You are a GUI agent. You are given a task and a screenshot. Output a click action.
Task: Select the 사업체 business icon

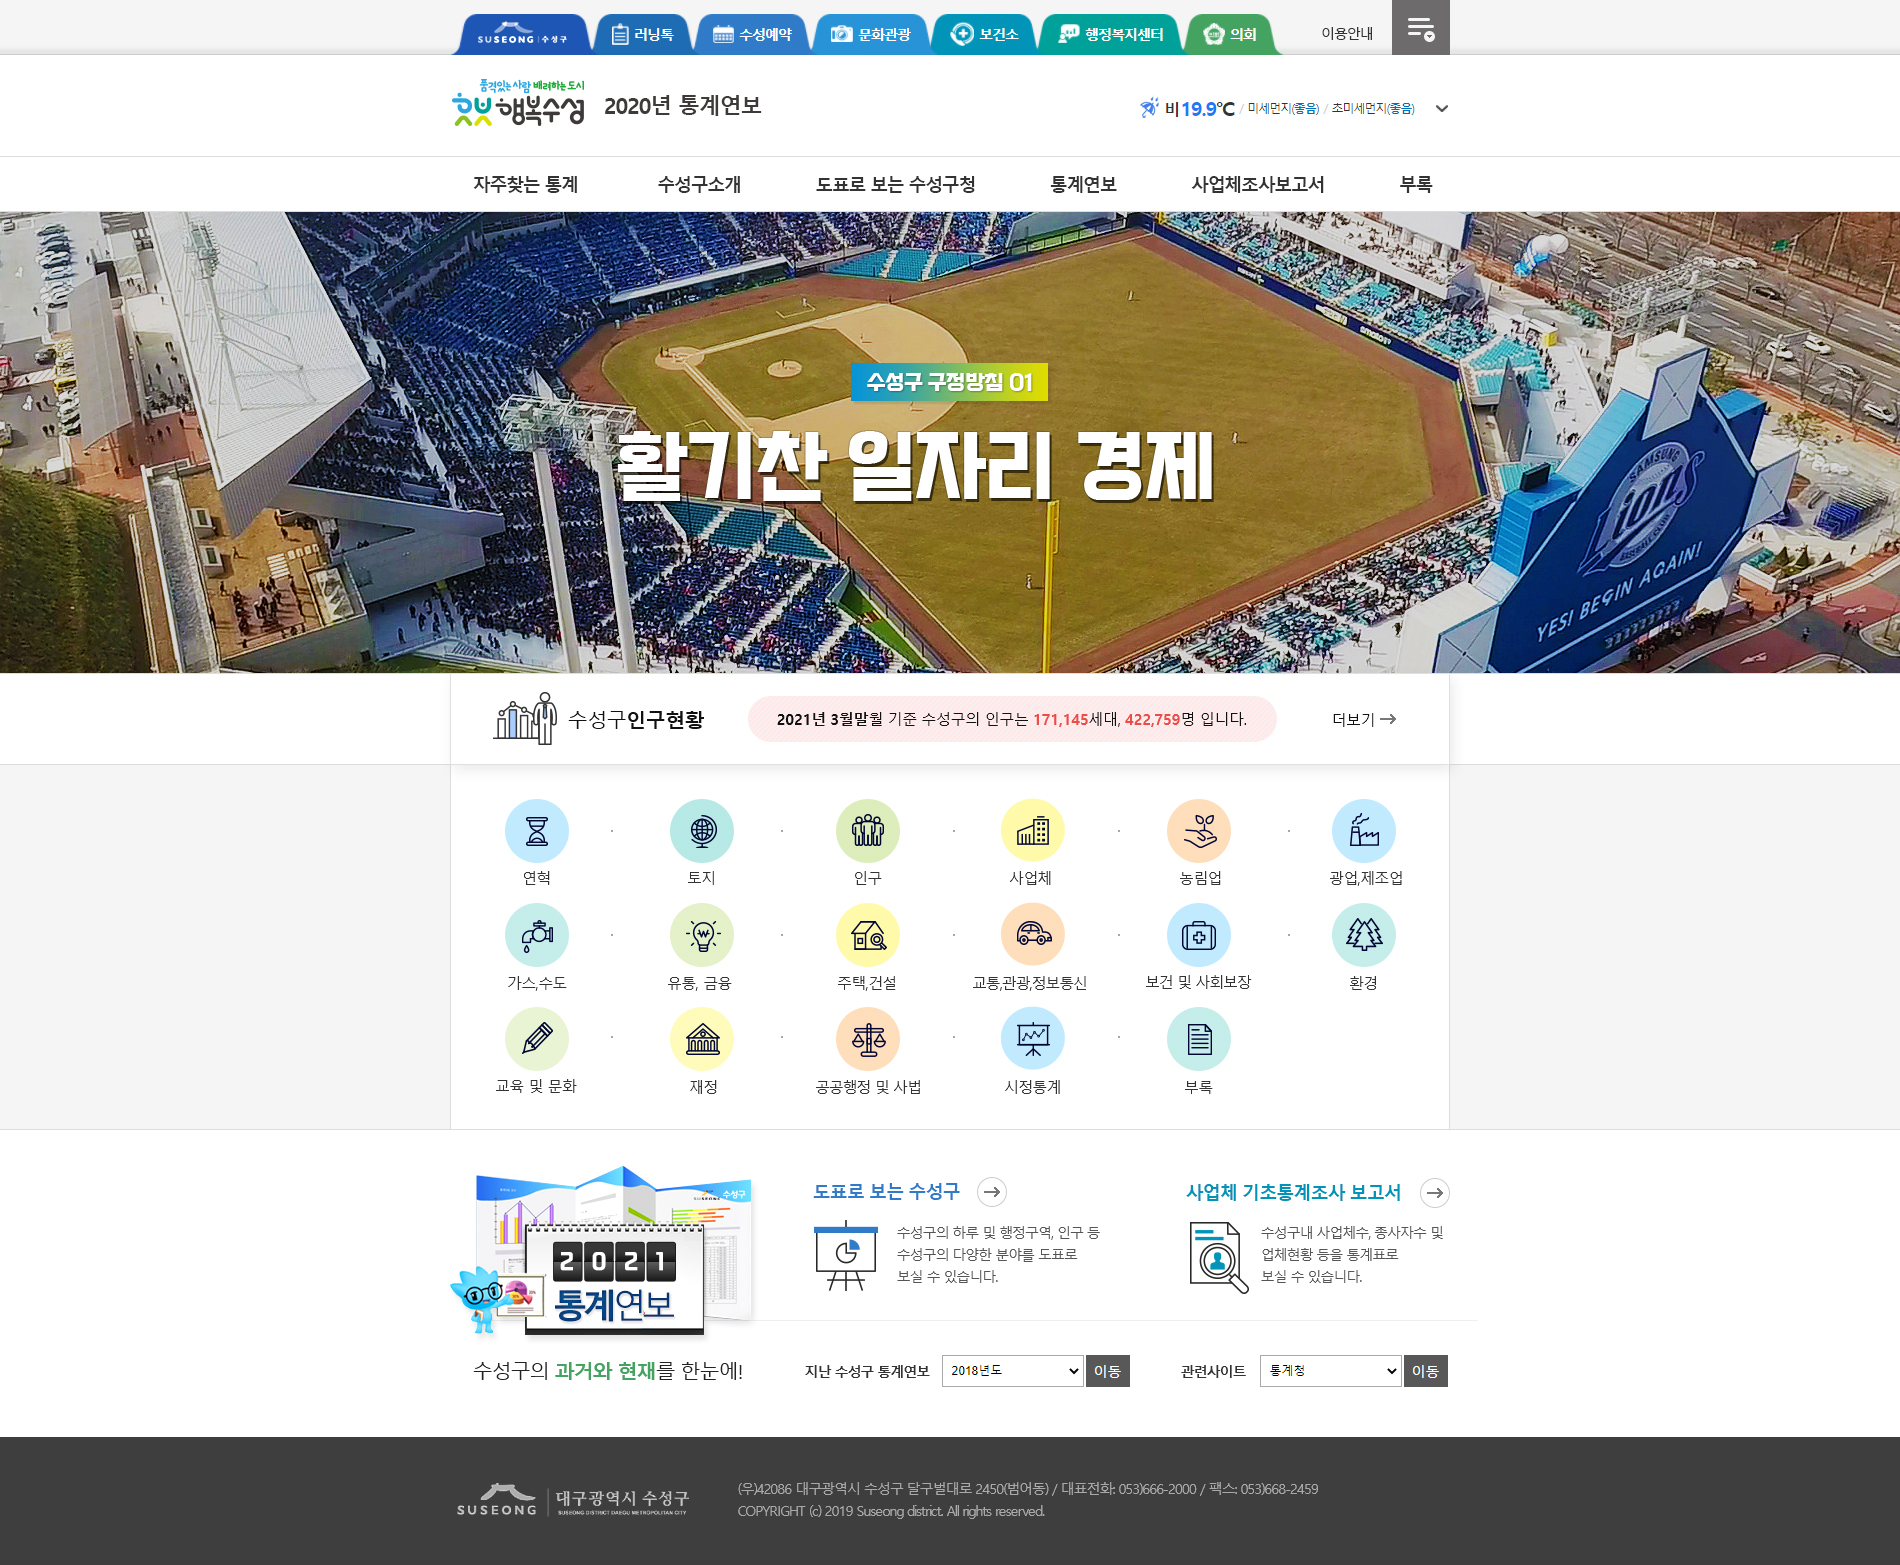pyautogui.click(x=1033, y=831)
